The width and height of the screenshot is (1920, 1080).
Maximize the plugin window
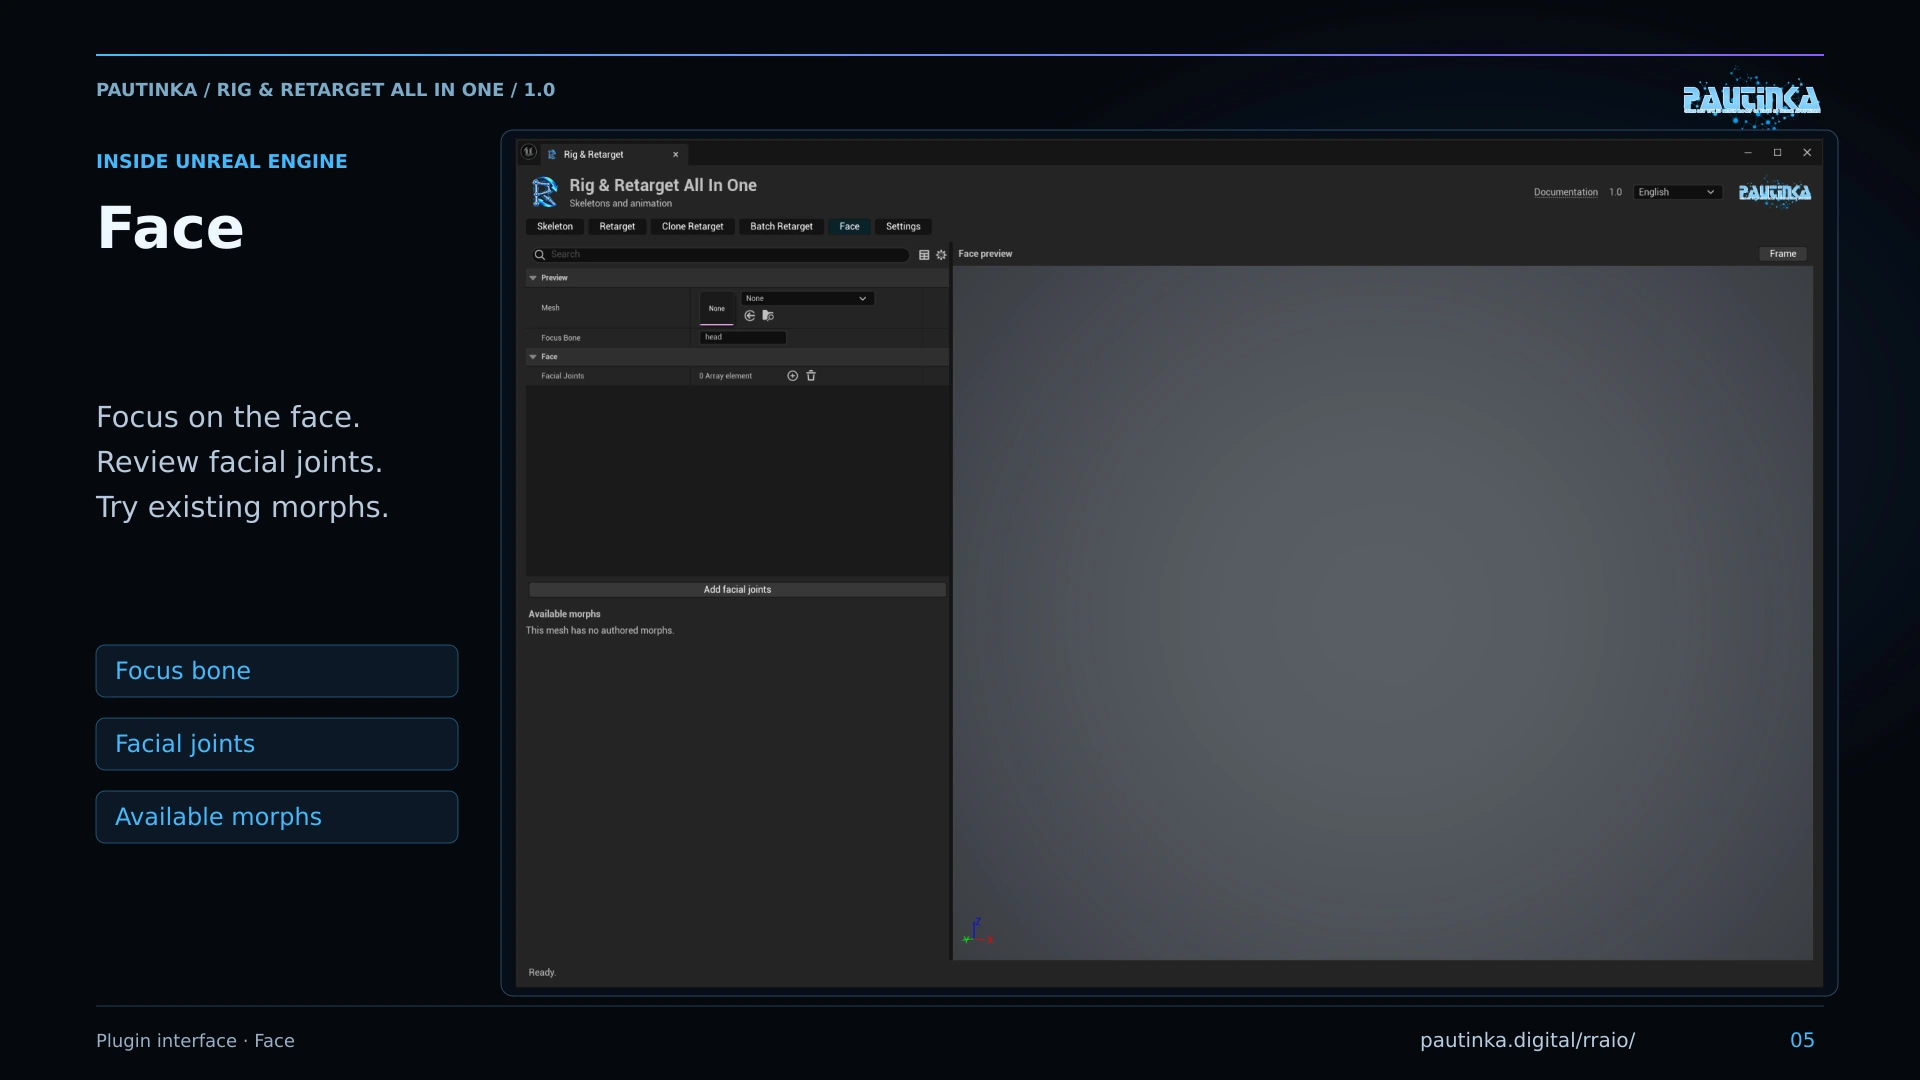pos(1777,153)
